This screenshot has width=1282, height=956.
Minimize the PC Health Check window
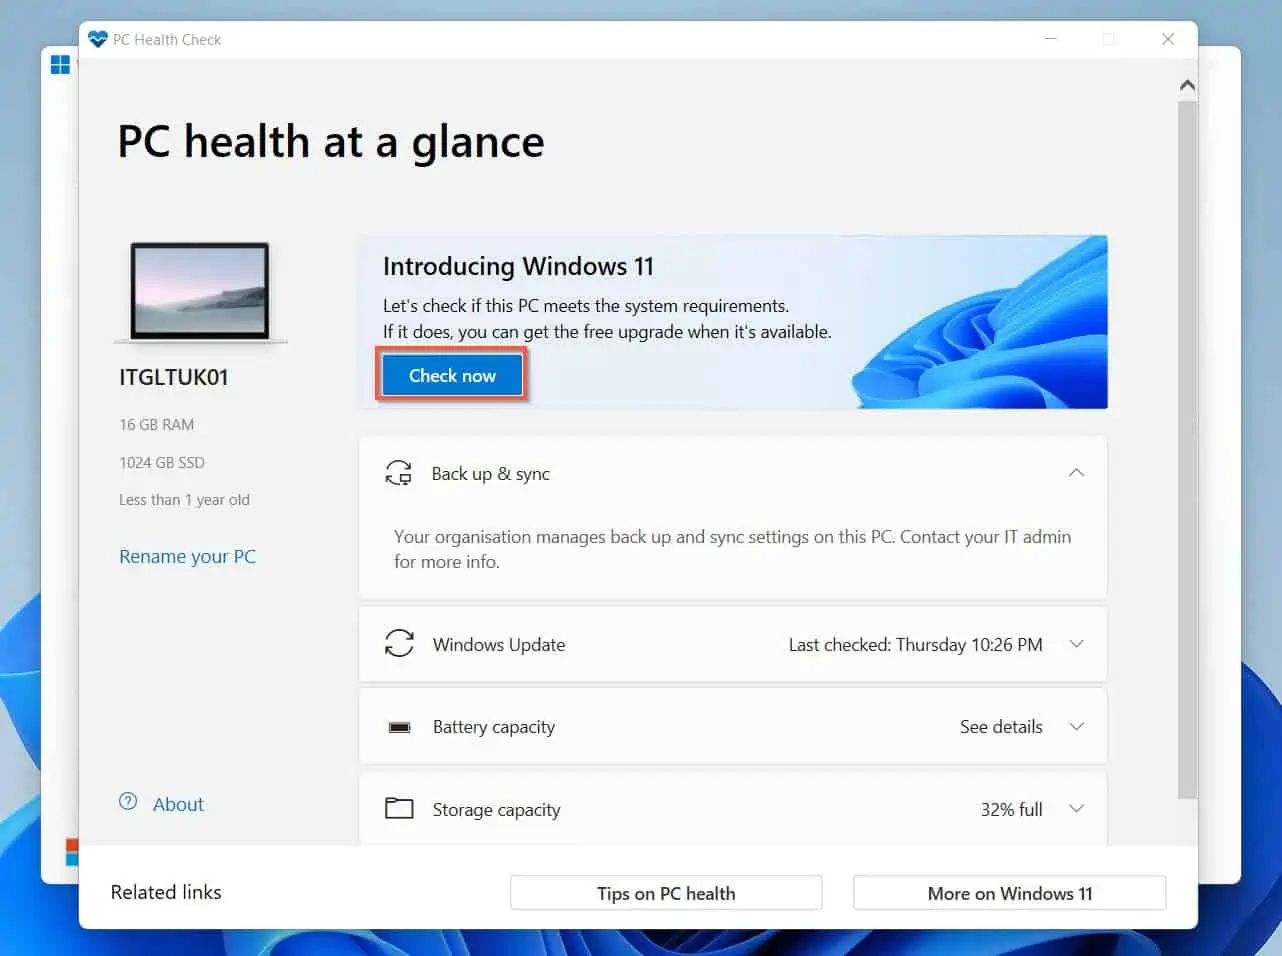coord(1051,39)
